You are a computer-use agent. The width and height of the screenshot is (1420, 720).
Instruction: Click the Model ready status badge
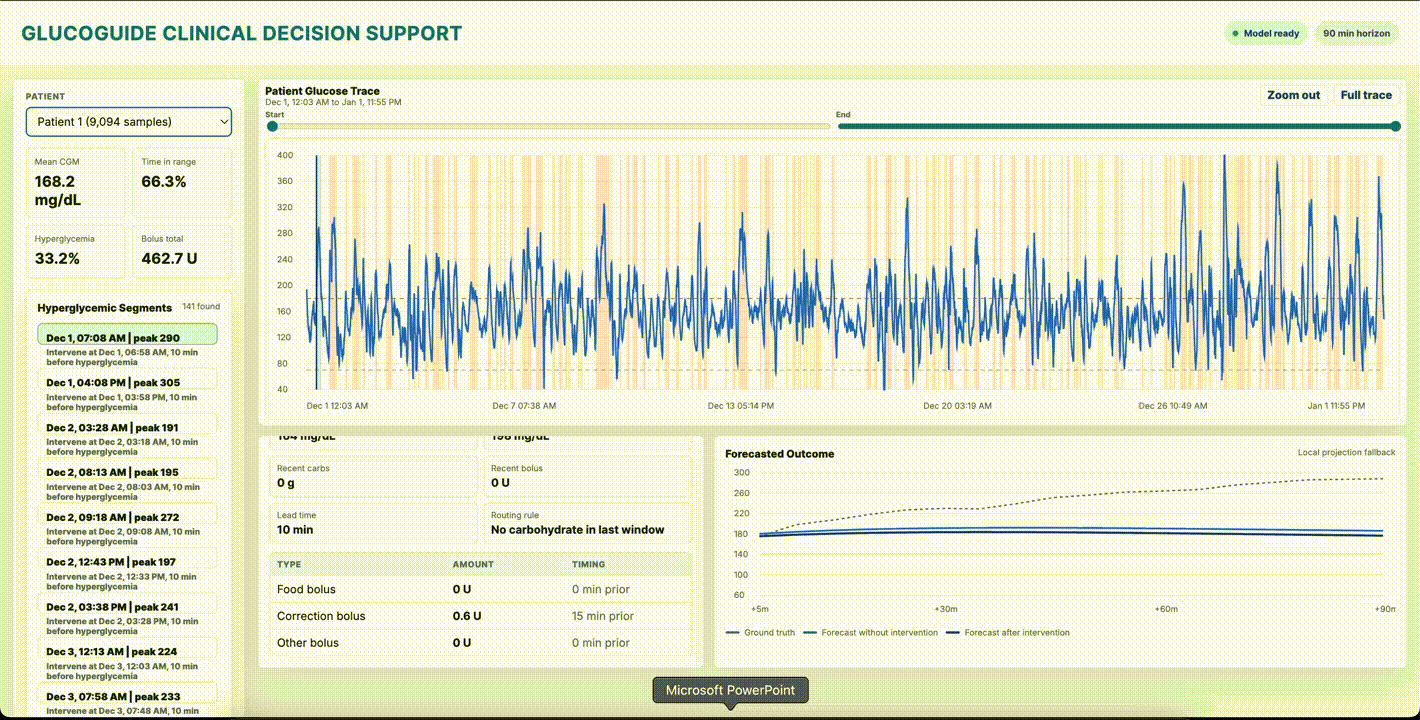1266,34
